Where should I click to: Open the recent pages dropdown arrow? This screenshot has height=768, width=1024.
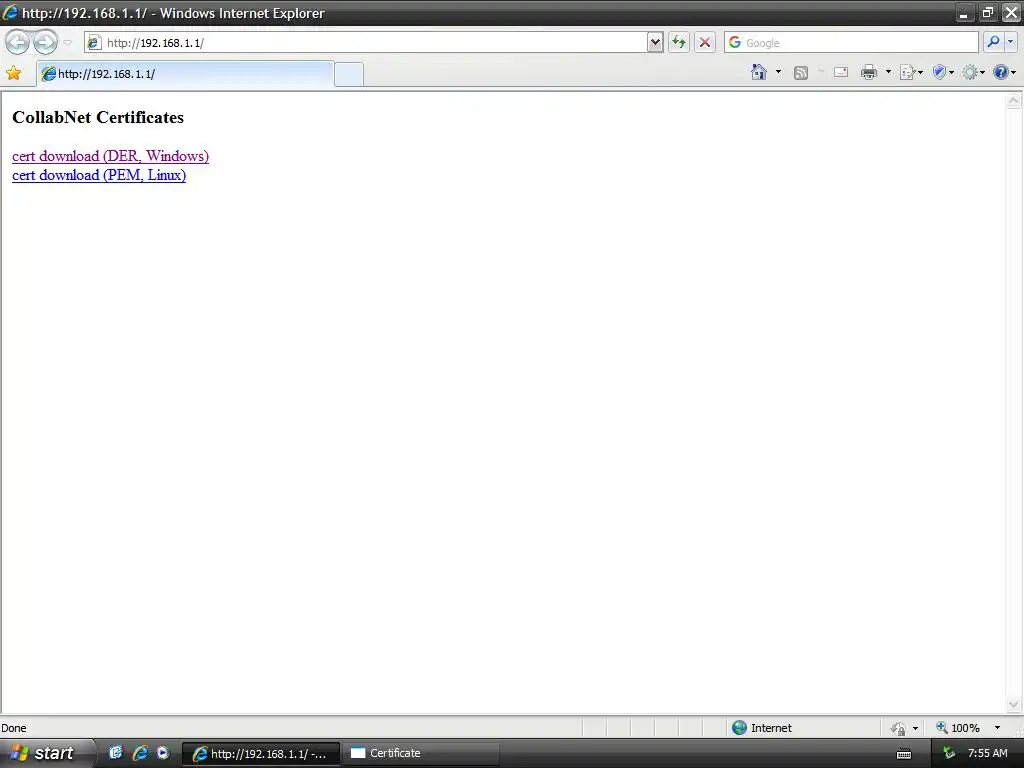point(67,43)
